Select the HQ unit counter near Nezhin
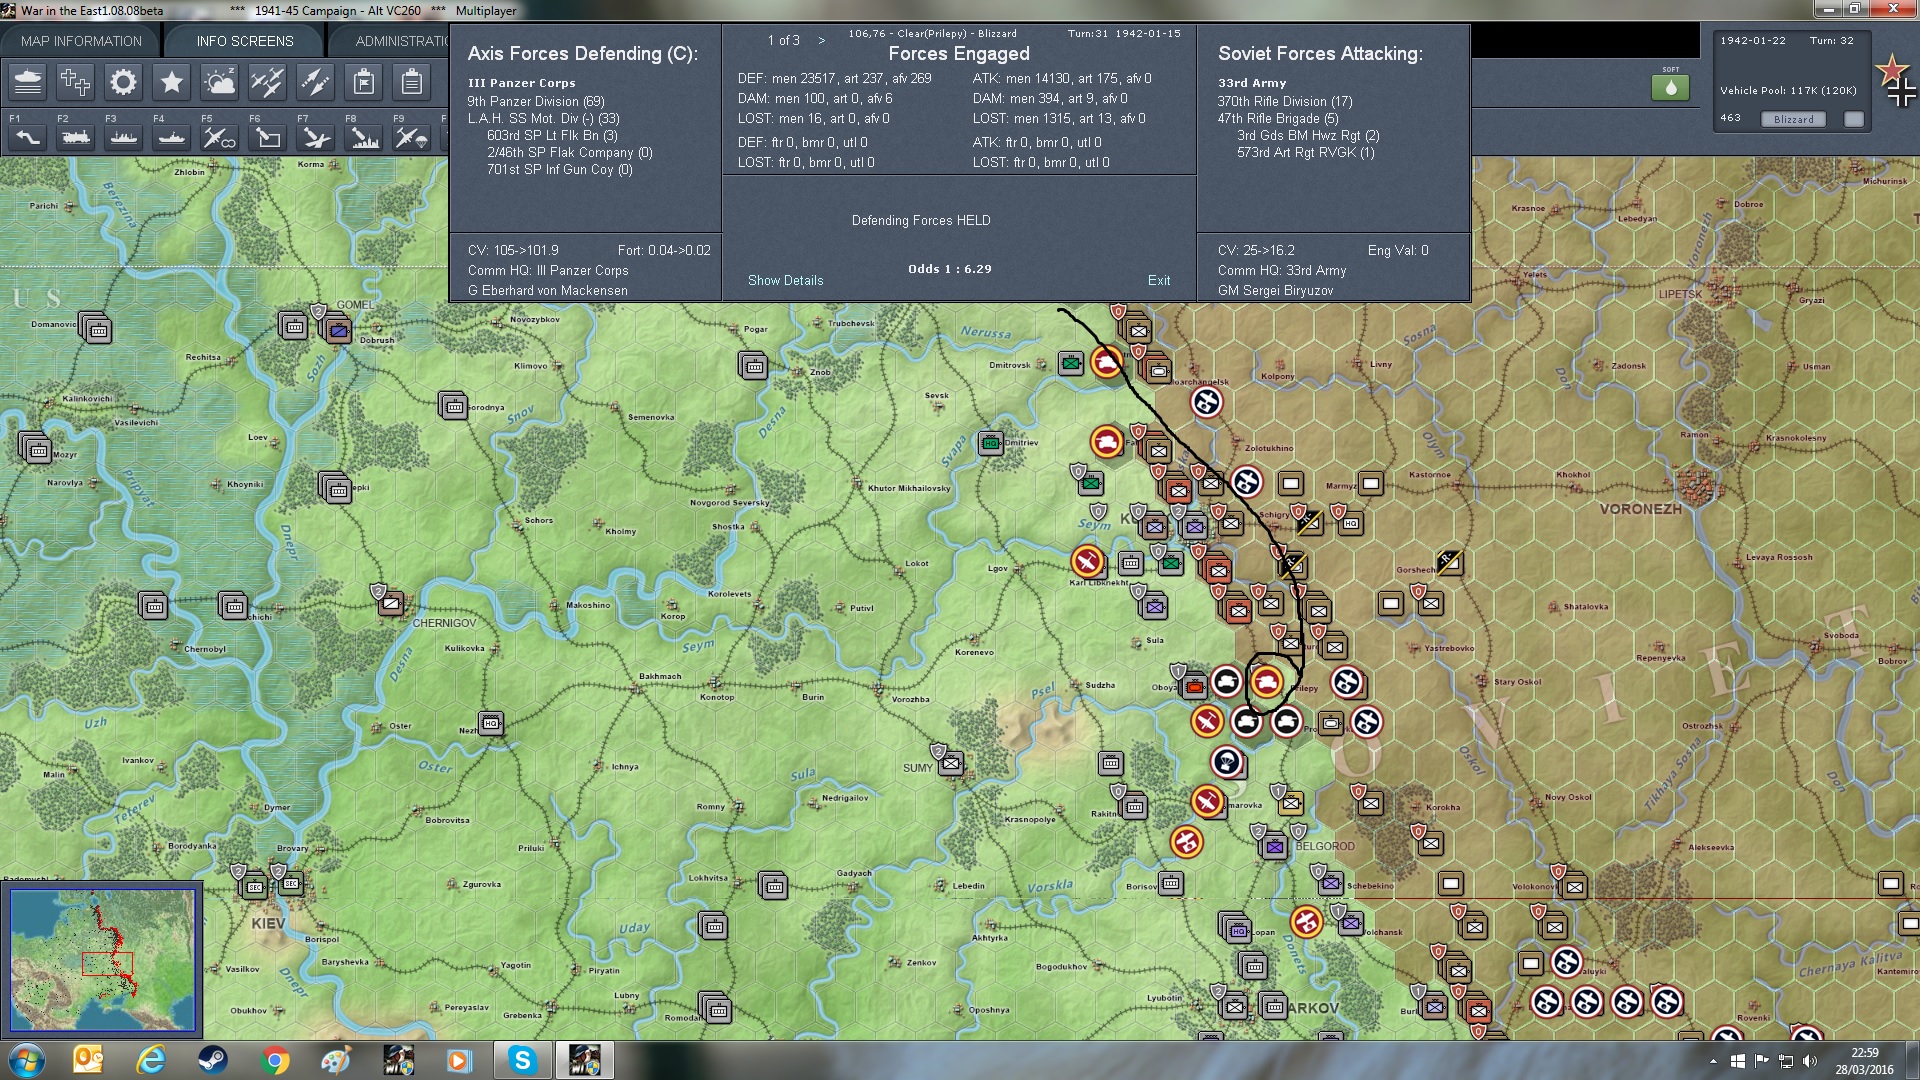This screenshot has height=1080, width=1920. [x=491, y=723]
